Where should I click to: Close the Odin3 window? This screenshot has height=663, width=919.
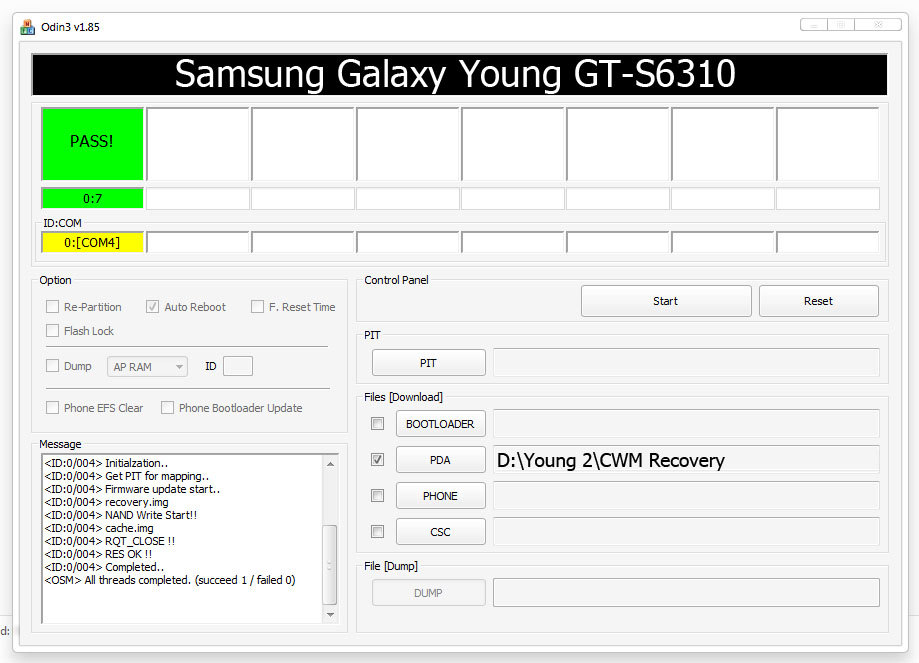click(878, 25)
